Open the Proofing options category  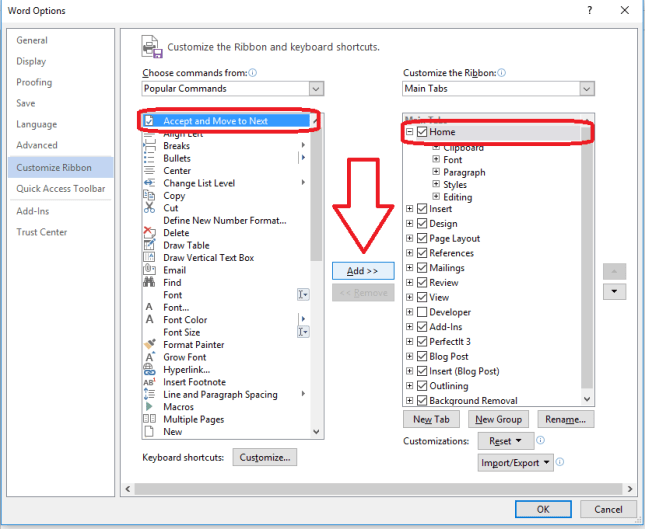click(x=34, y=82)
